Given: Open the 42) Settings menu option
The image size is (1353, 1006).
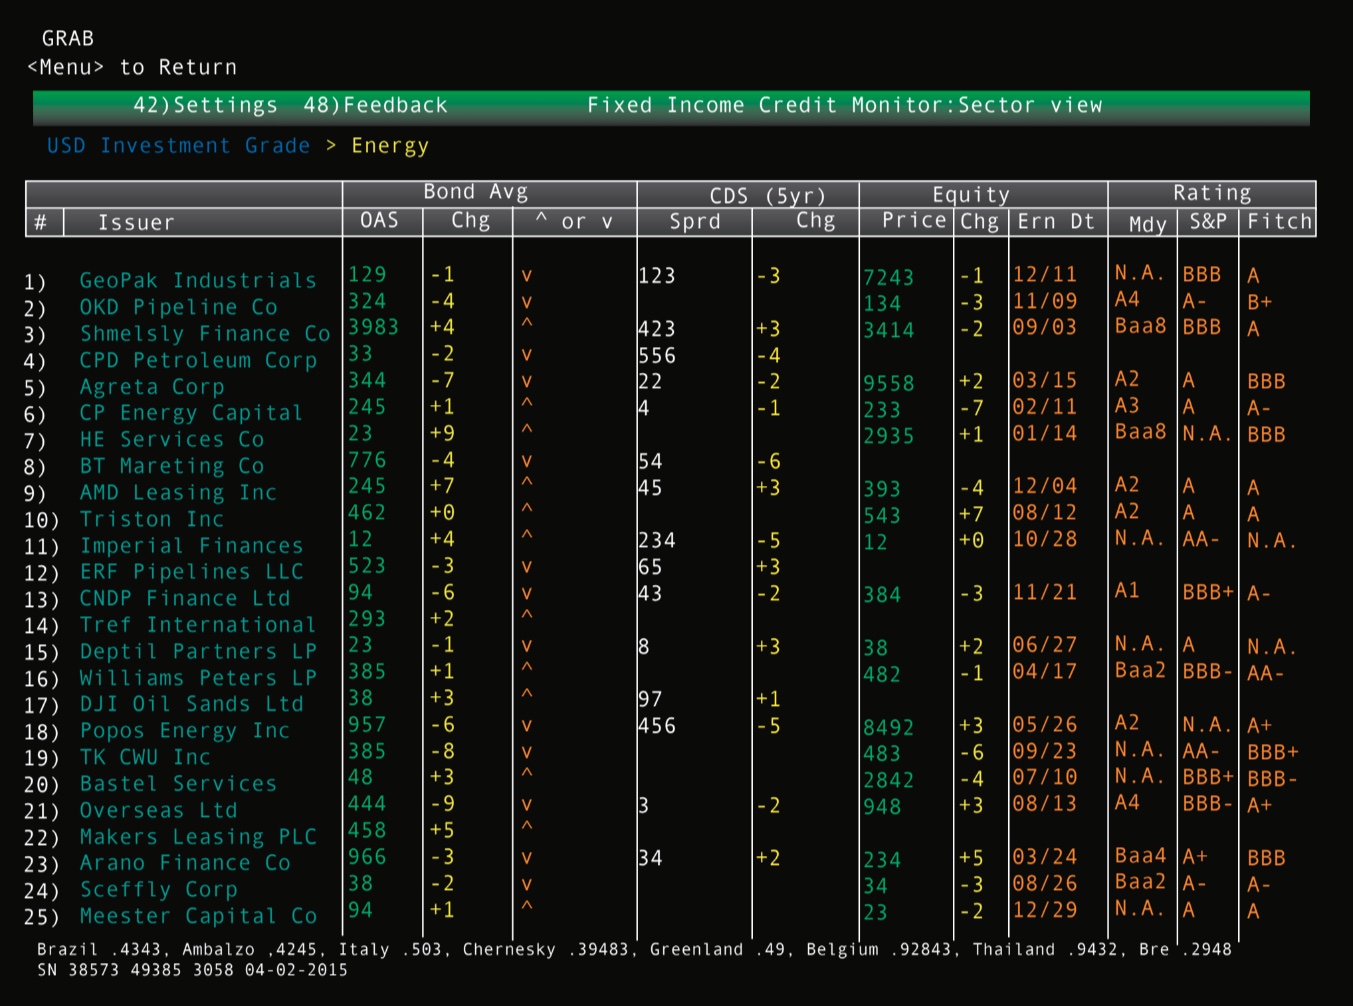Looking at the screenshot, I should tap(205, 105).
